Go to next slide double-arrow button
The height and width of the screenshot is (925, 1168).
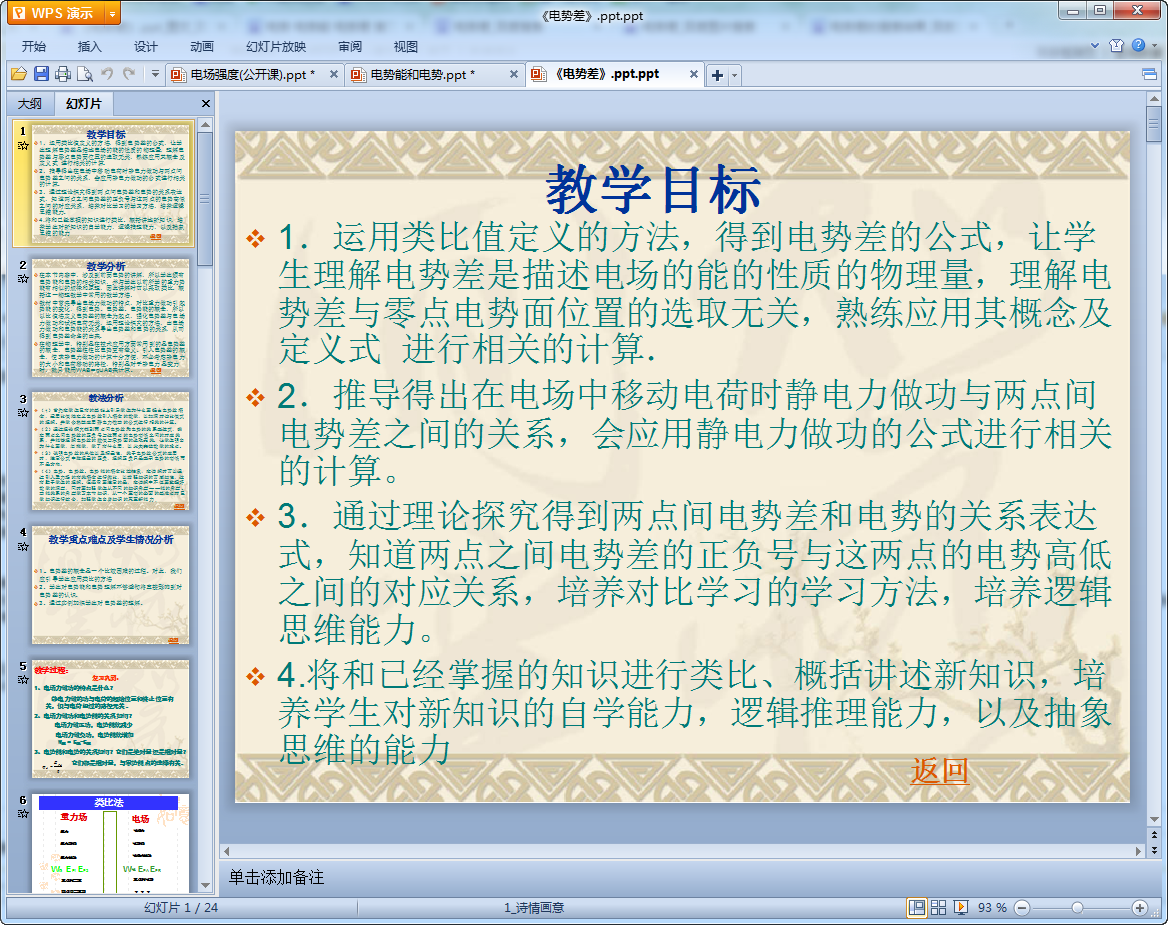click(1154, 851)
